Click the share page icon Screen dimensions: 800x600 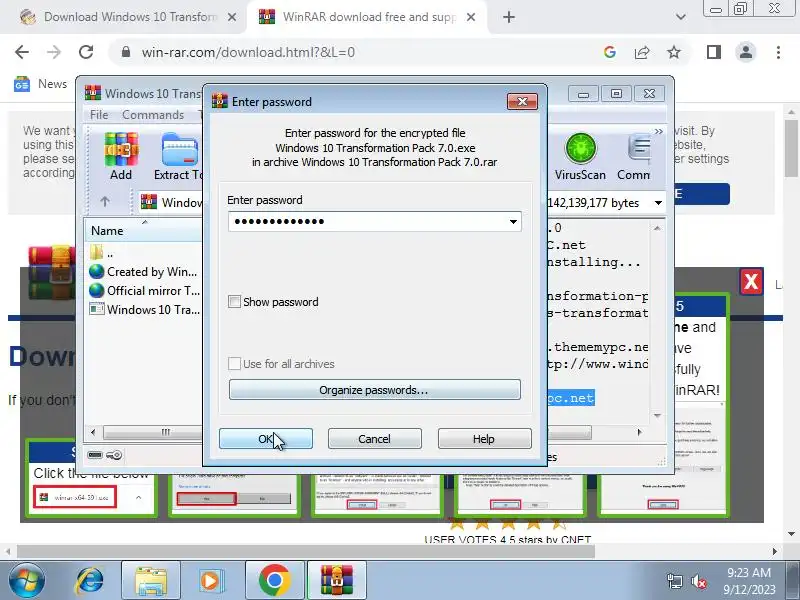[x=642, y=52]
